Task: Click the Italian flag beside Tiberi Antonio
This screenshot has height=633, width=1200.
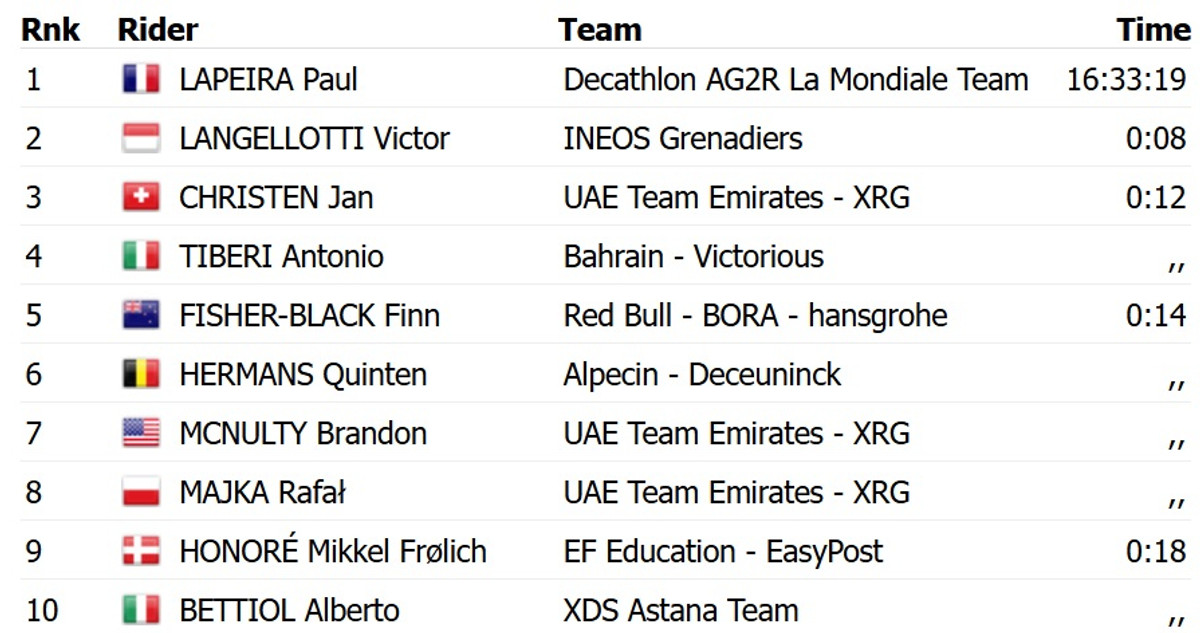Action: 141,256
